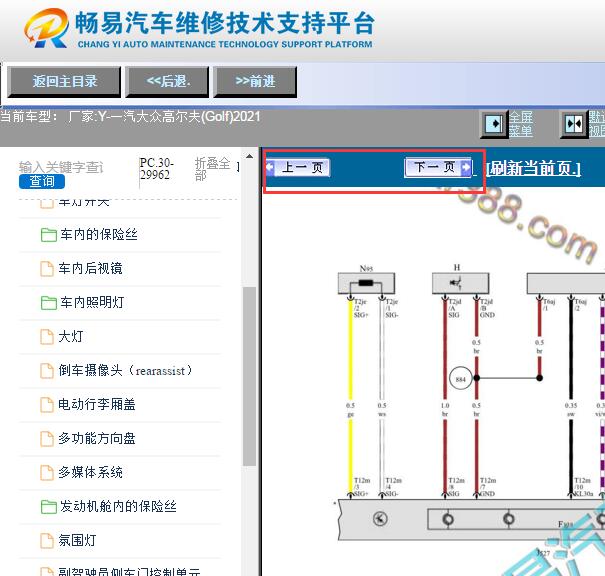
Task: Click document icon beside 车内后视镜
Action: [x=47, y=269]
